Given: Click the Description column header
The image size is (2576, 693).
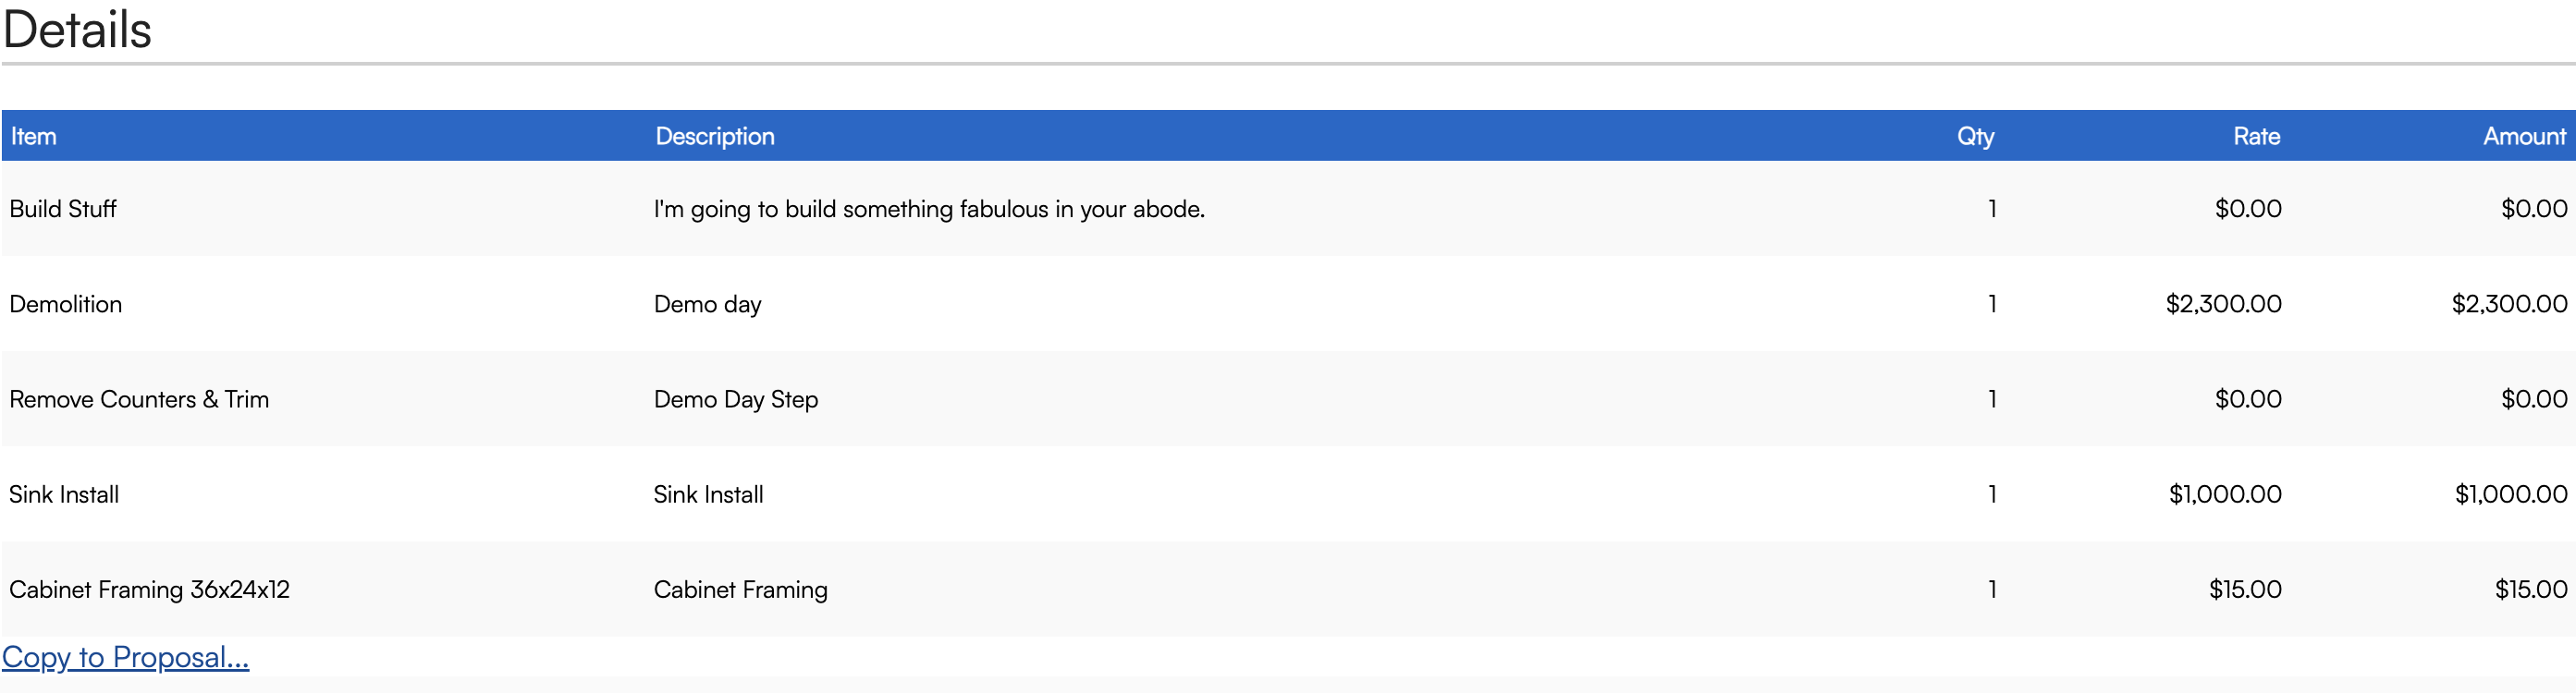Looking at the screenshot, I should click(x=715, y=136).
